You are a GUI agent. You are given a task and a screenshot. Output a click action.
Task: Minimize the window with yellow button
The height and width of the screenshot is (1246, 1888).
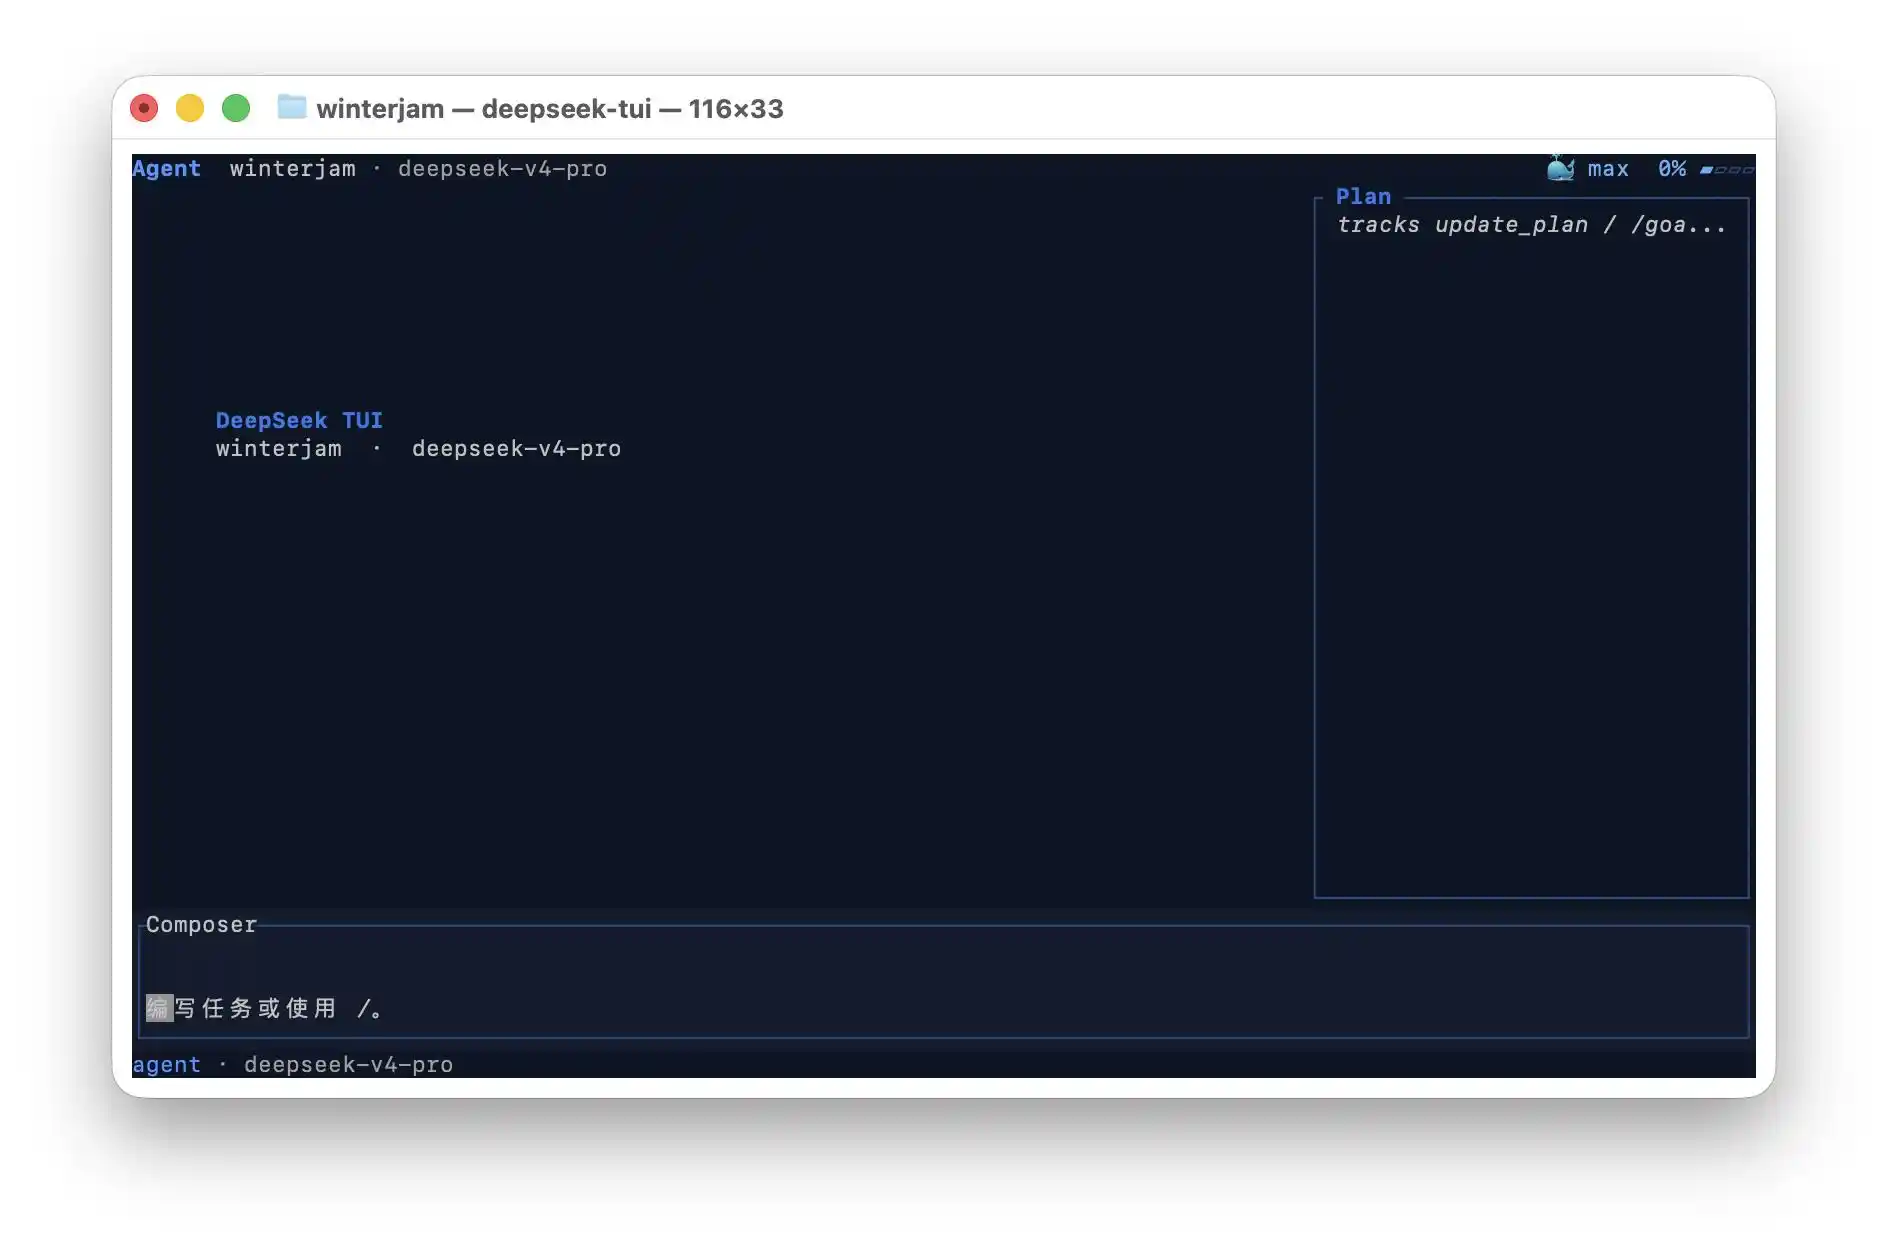click(x=190, y=108)
